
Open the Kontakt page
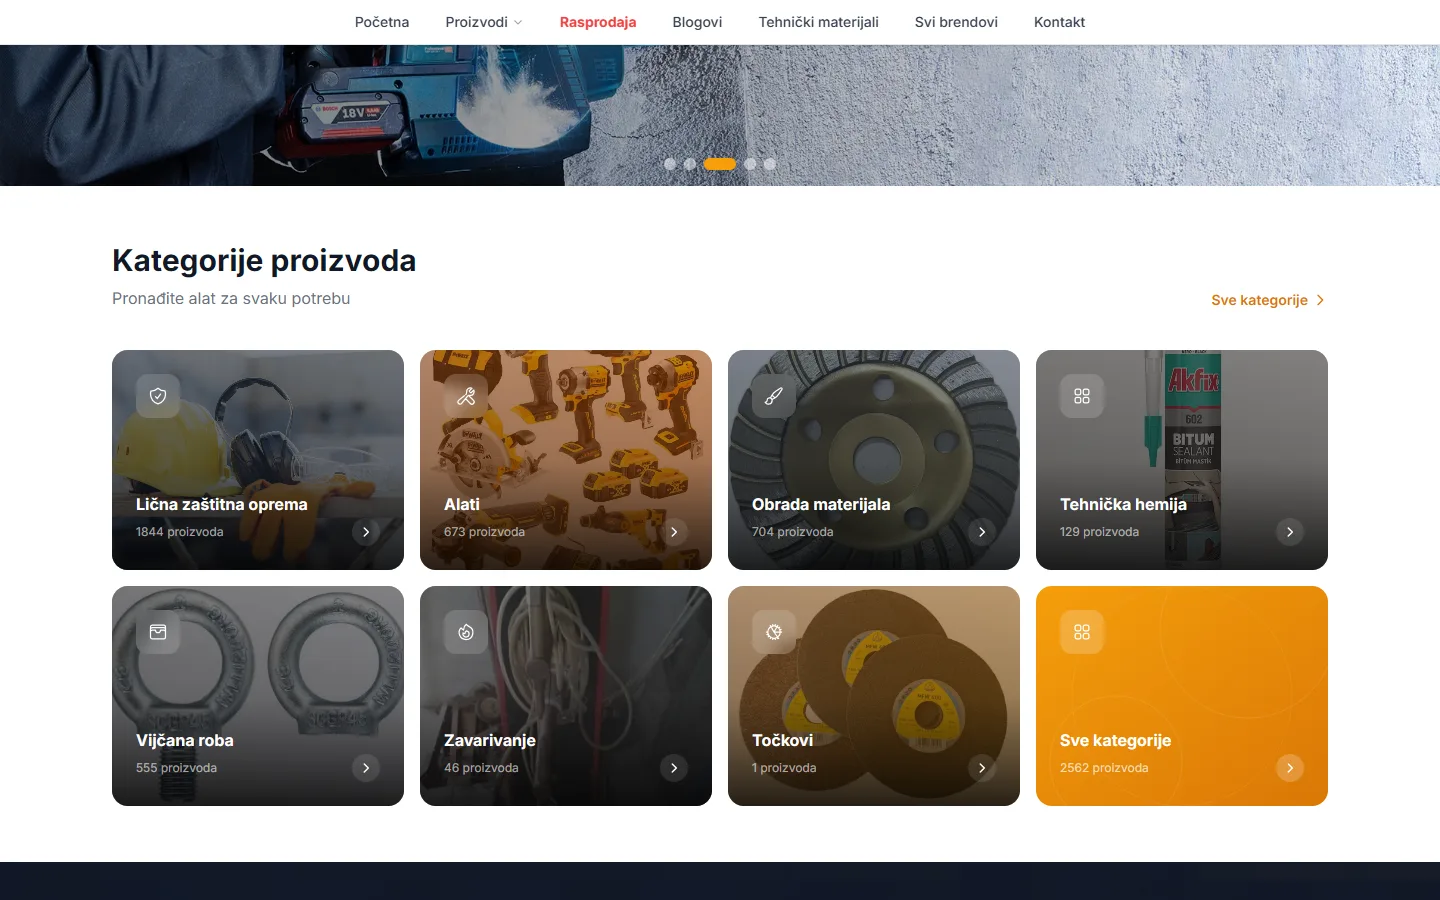[1059, 22]
